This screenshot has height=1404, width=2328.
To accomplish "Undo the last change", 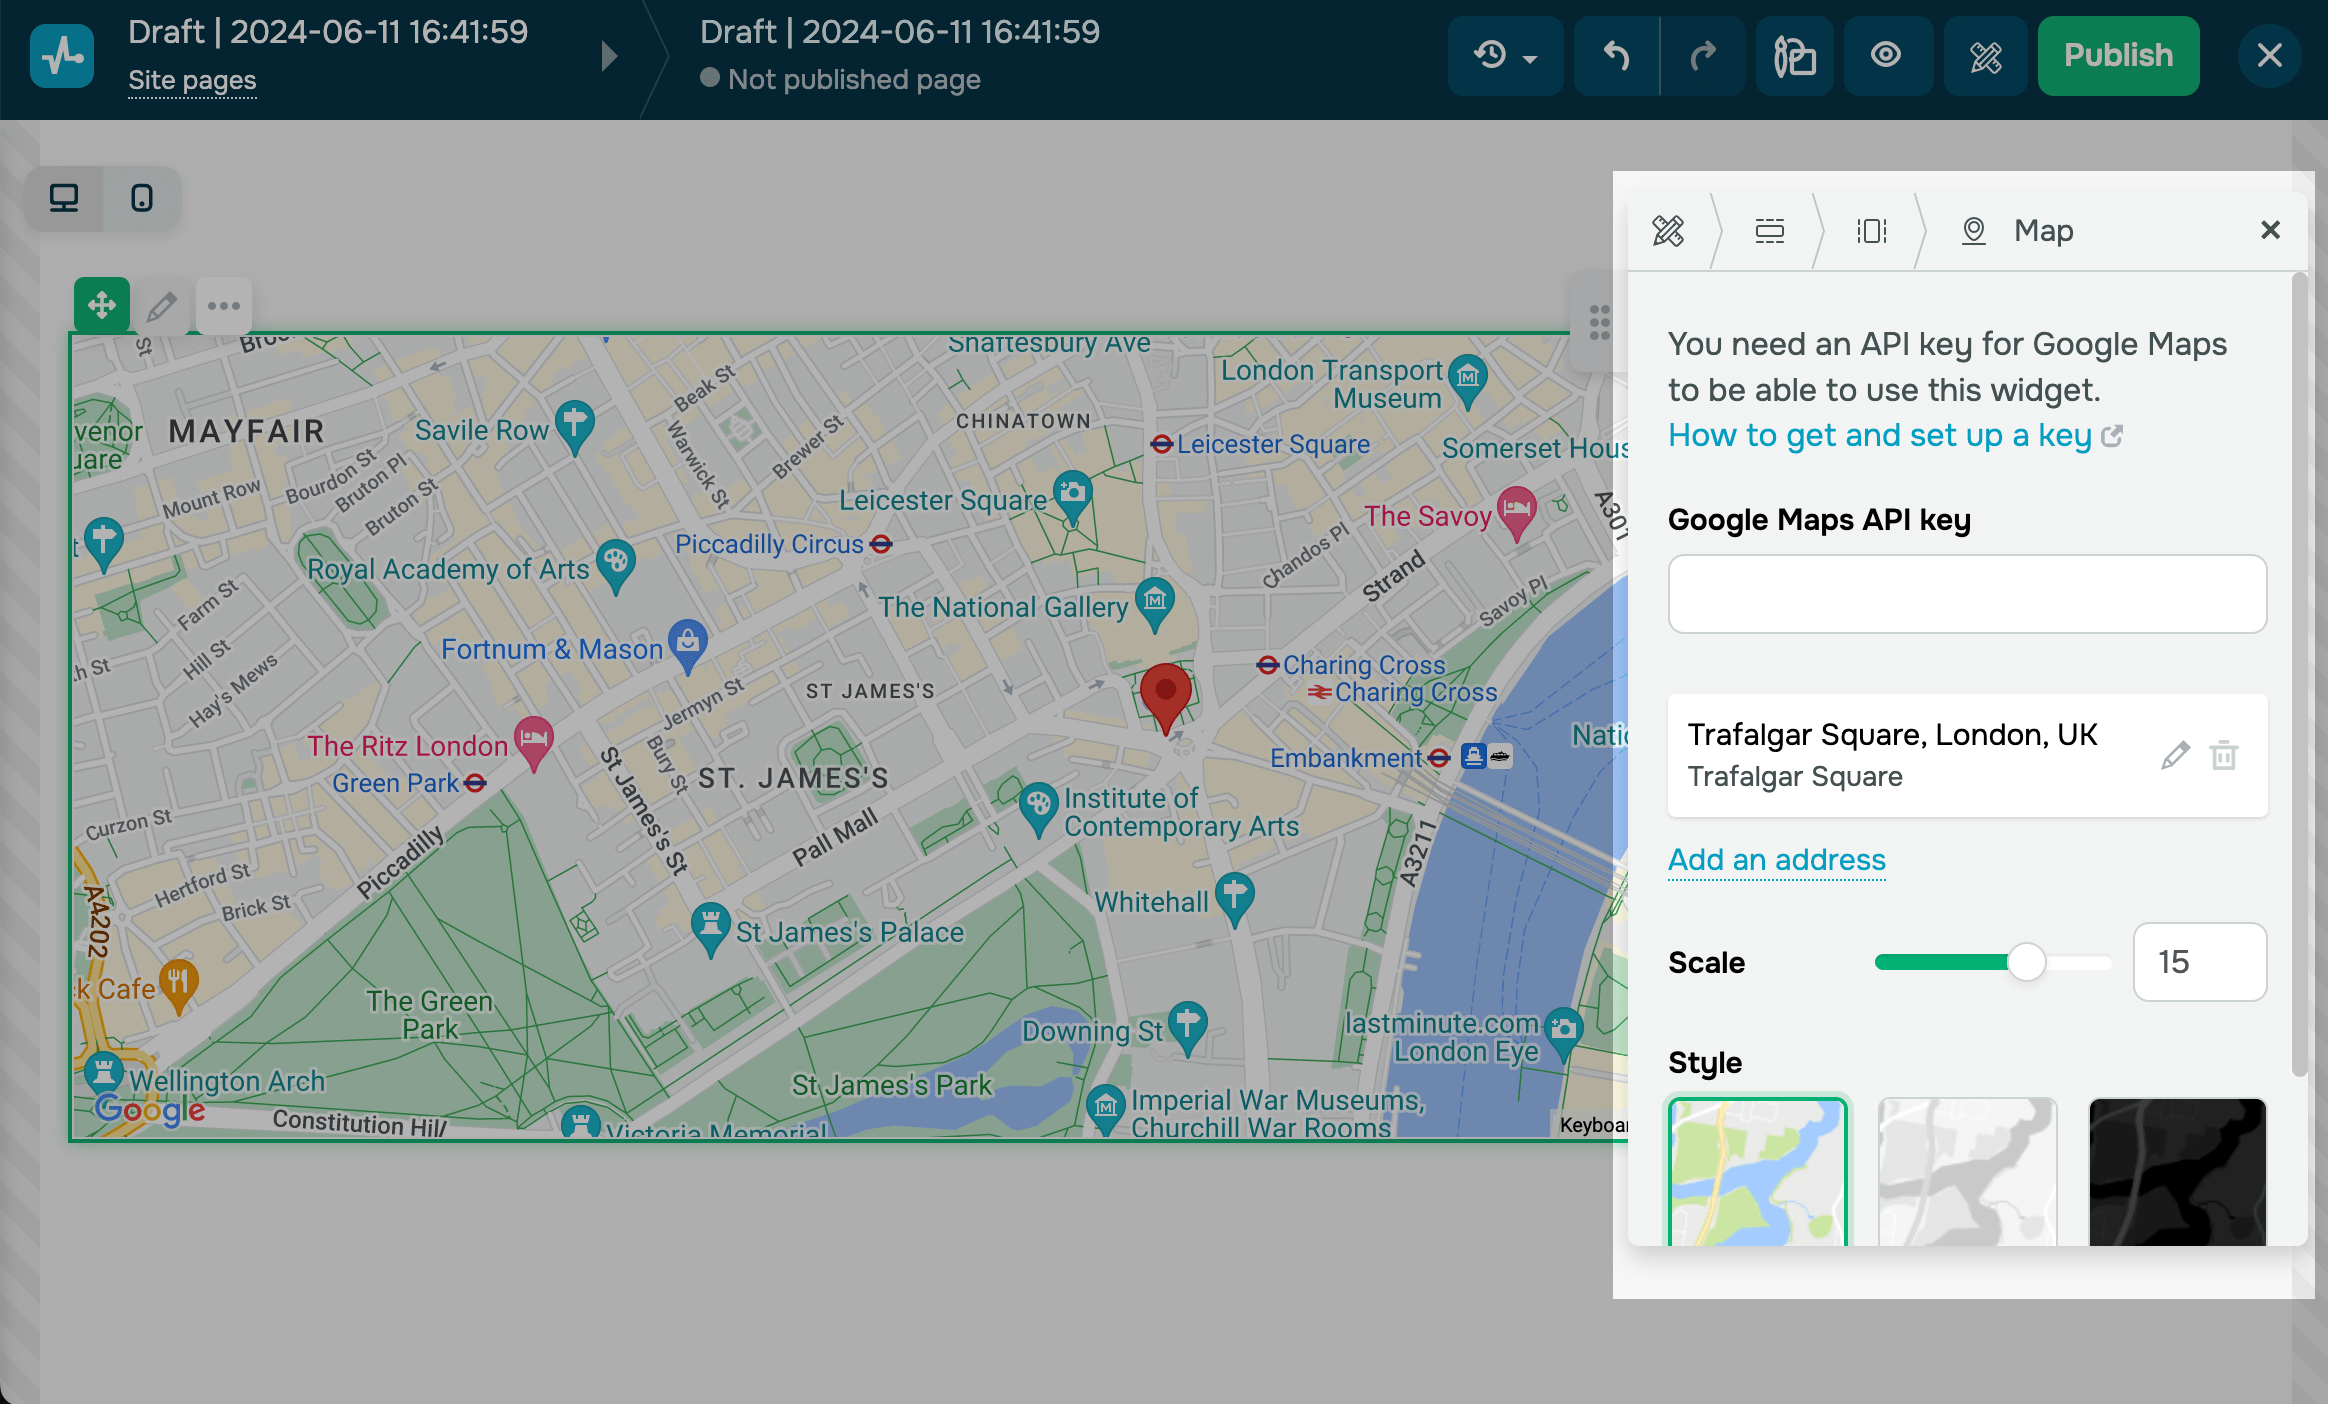I will 1616,56.
